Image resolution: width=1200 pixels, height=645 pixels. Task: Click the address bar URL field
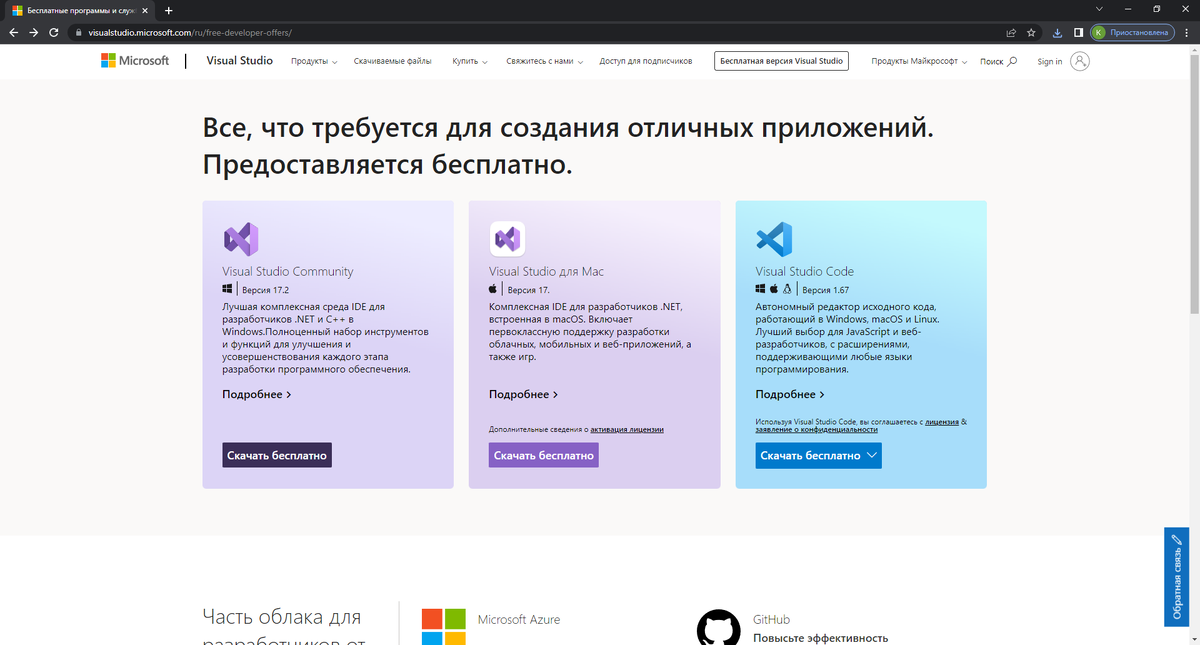tap(540, 32)
